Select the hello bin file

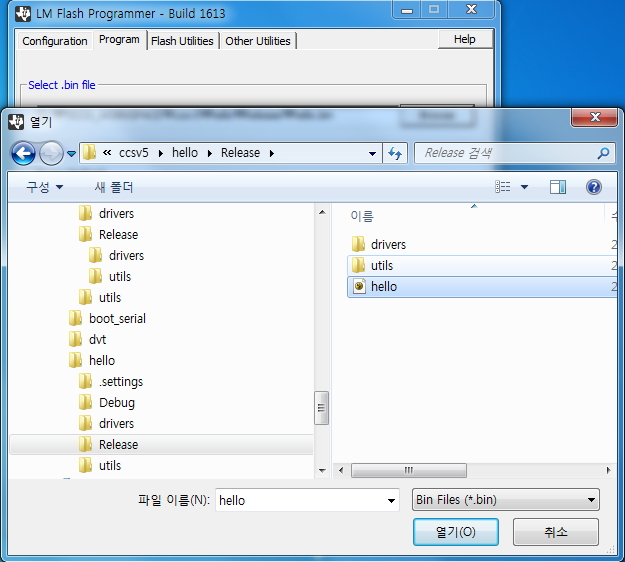(482, 287)
